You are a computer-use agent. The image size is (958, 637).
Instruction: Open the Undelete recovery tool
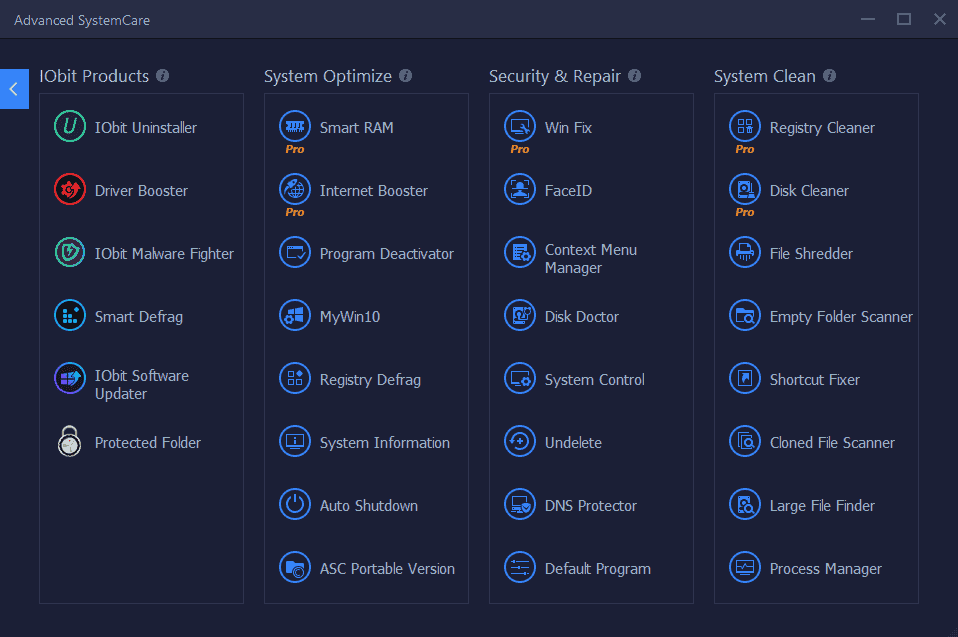pos(572,442)
